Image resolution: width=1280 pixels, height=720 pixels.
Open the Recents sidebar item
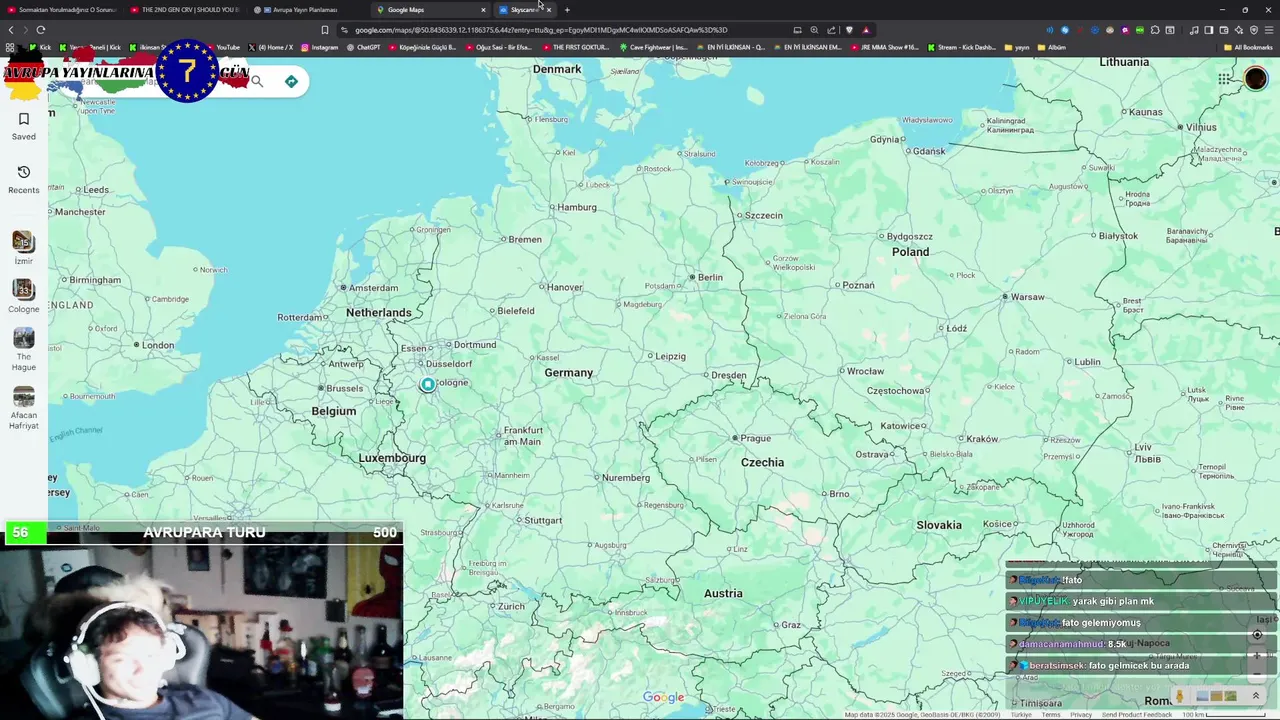(x=24, y=179)
